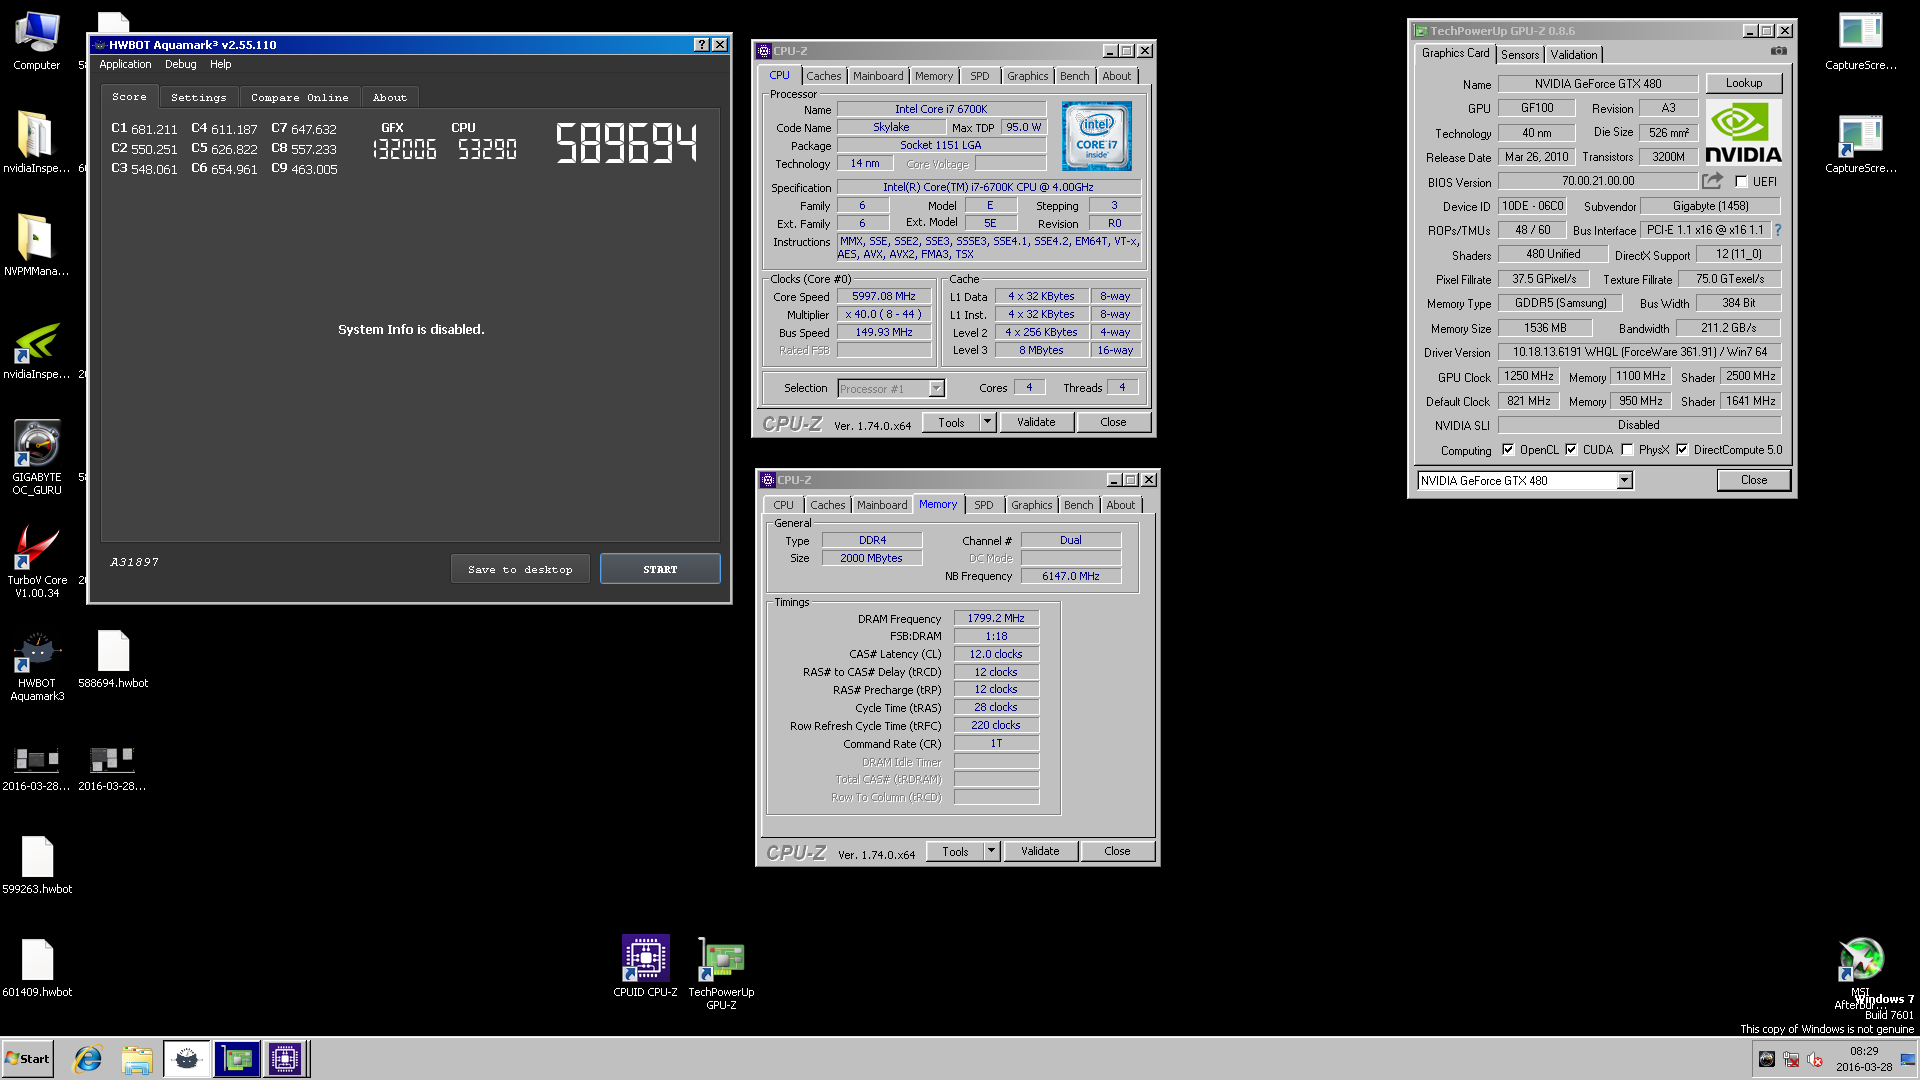Open the GIGABYTE OC_GURU shortcut

pos(37,457)
